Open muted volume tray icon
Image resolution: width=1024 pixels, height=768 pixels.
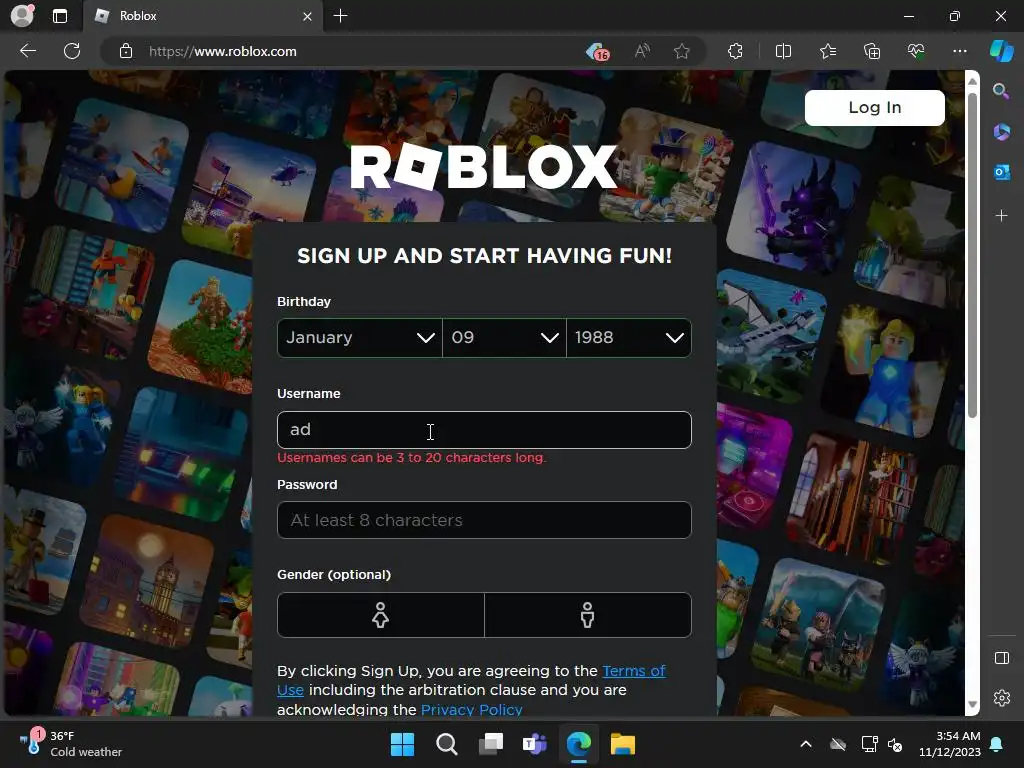click(x=895, y=744)
